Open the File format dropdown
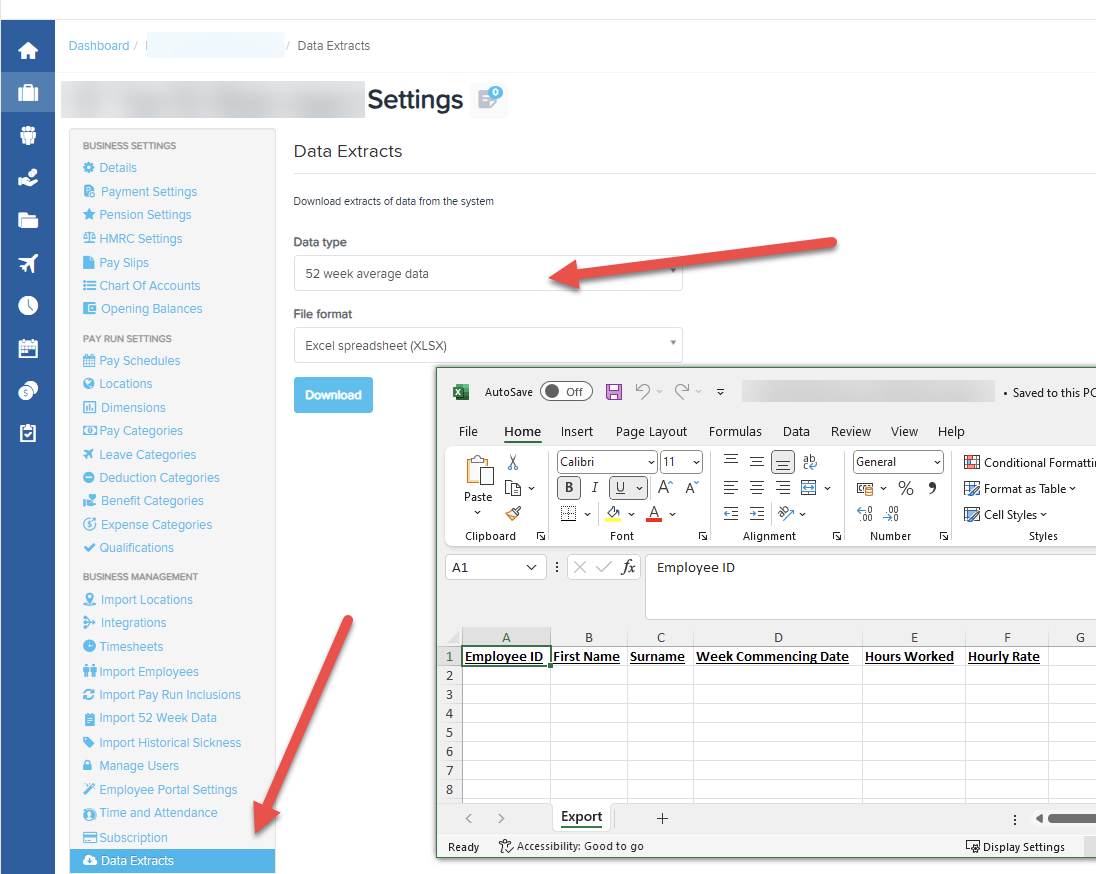The height and width of the screenshot is (874, 1096). [x=488, y=345]
